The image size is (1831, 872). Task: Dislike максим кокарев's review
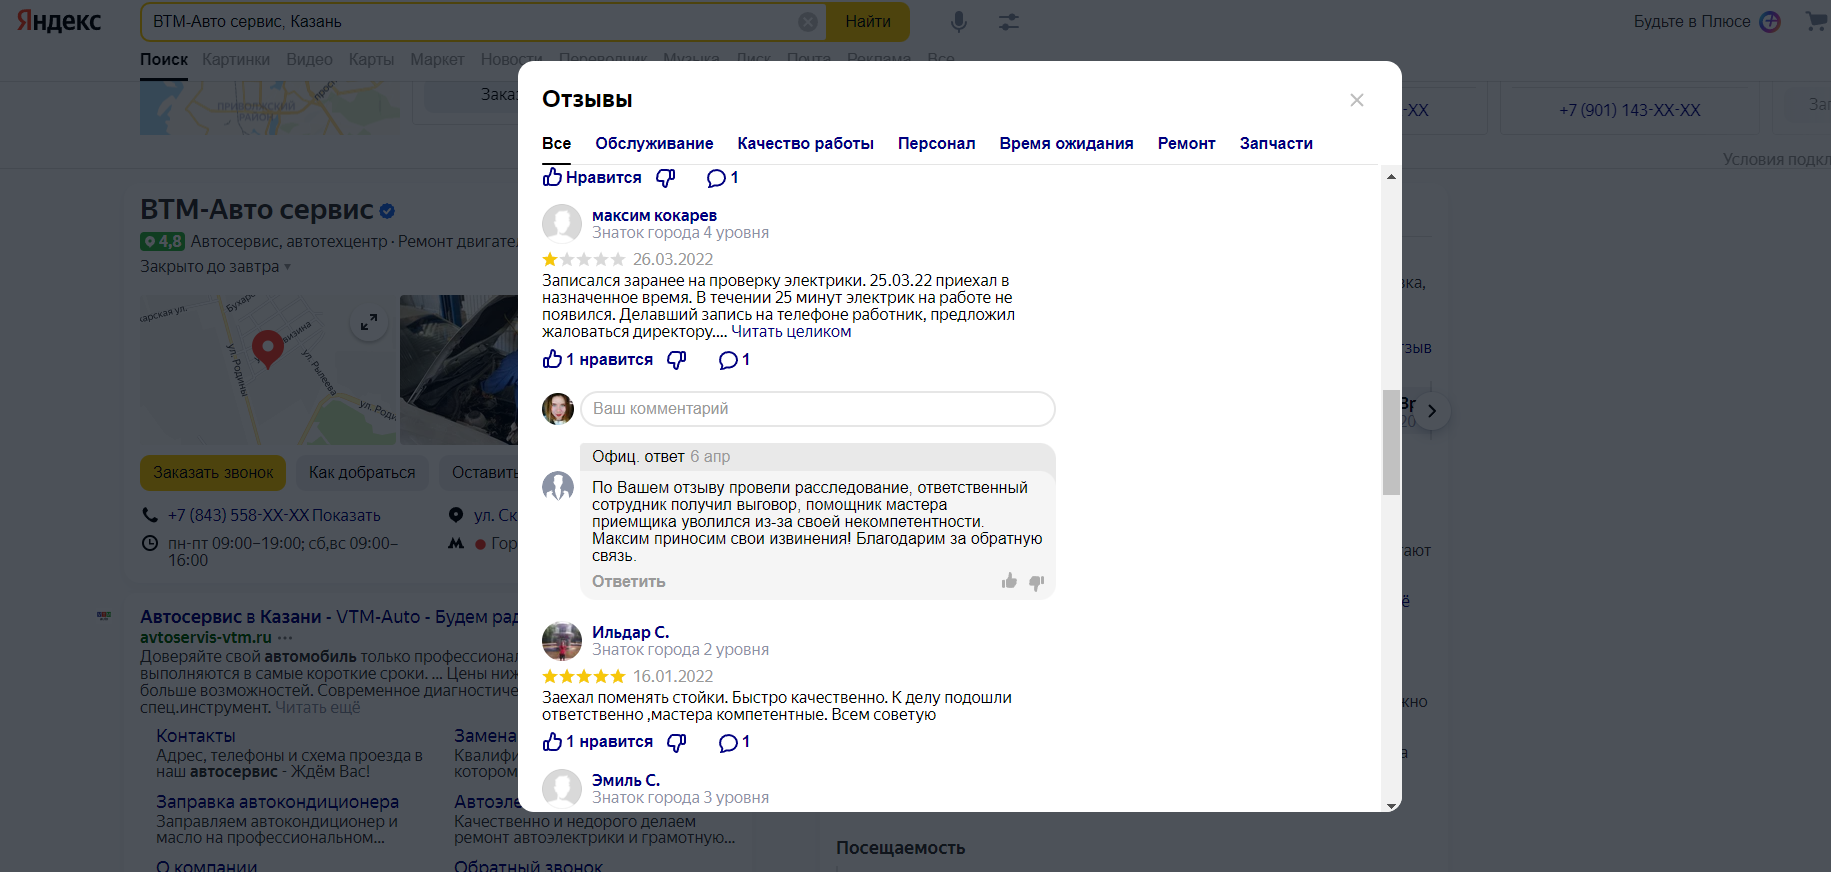coord(677,360)
